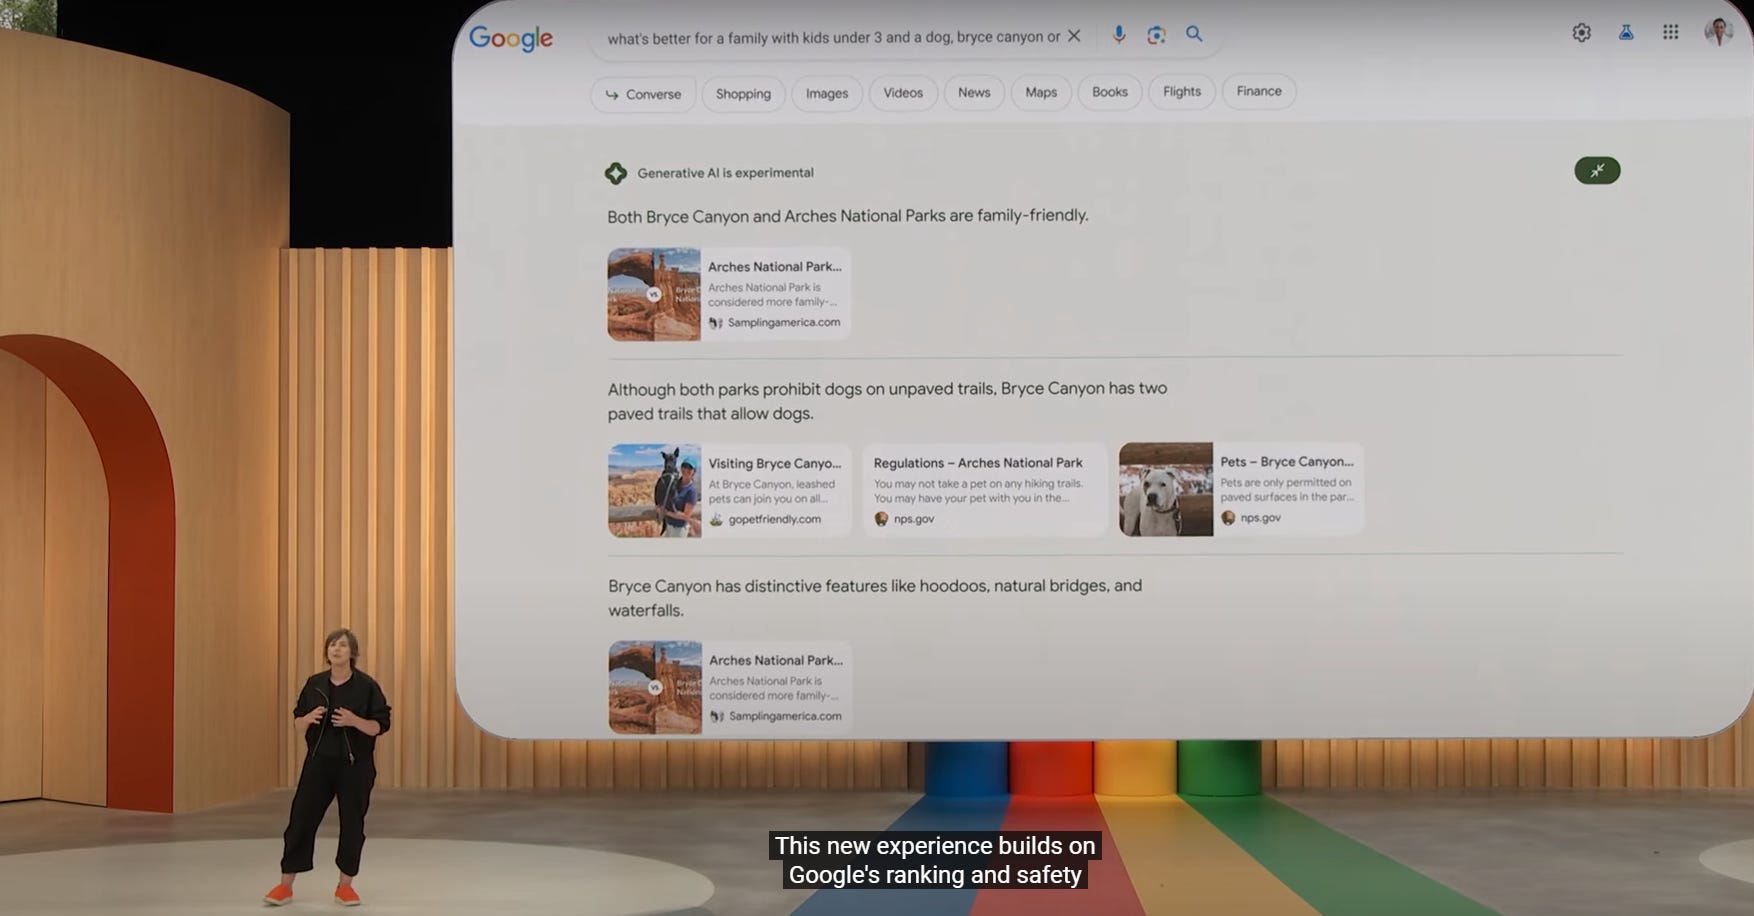The width and height of the screenshot is (1754, 916).
Task: Select the Finance filter chip
Action: [1259, 91]
